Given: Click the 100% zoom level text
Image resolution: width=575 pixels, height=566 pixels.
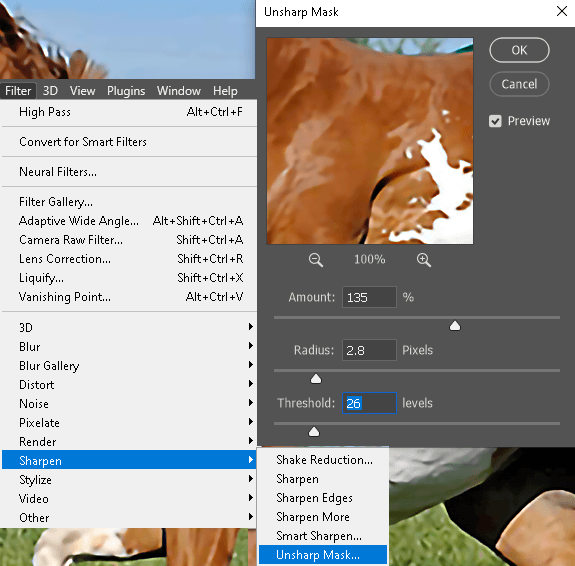Looking at the screenshot, I should point(369,260).
